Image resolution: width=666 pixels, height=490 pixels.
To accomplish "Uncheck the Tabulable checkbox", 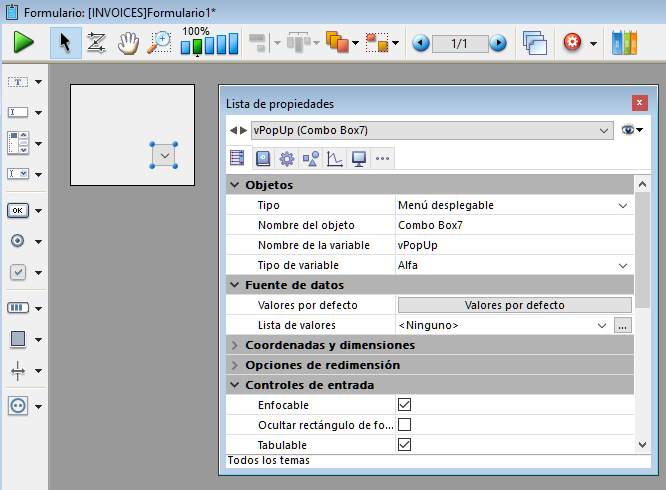I will [405, 445].
